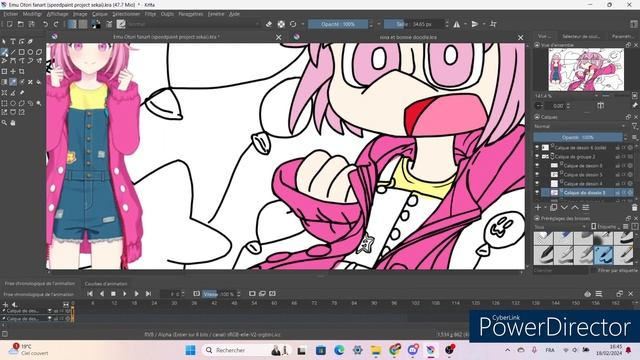640x360 pixels.
Task: Jump to last animation frame
Action: [x=148, y=293]
